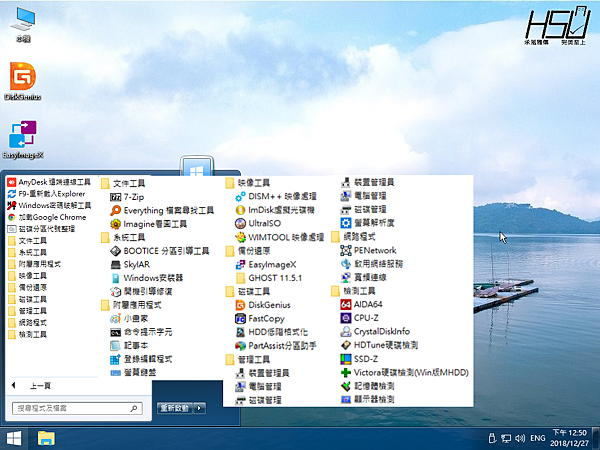Launch AnyDesk remote connection tool

tap(49, 182)
